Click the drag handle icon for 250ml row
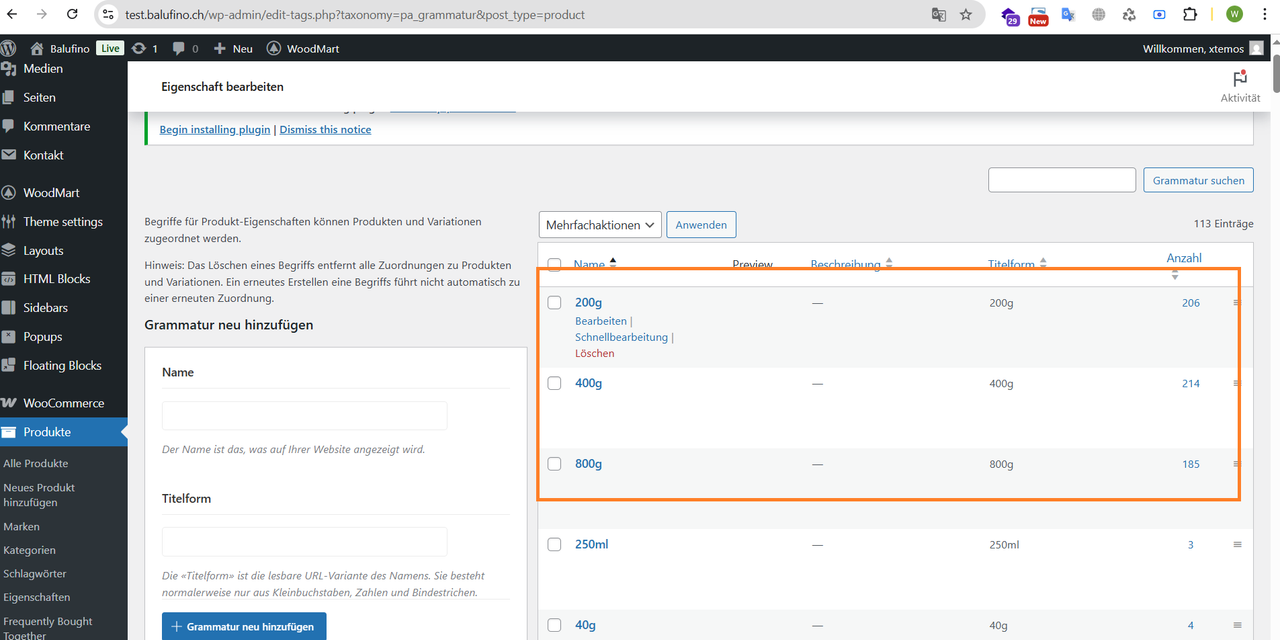 coord(1237,544)
